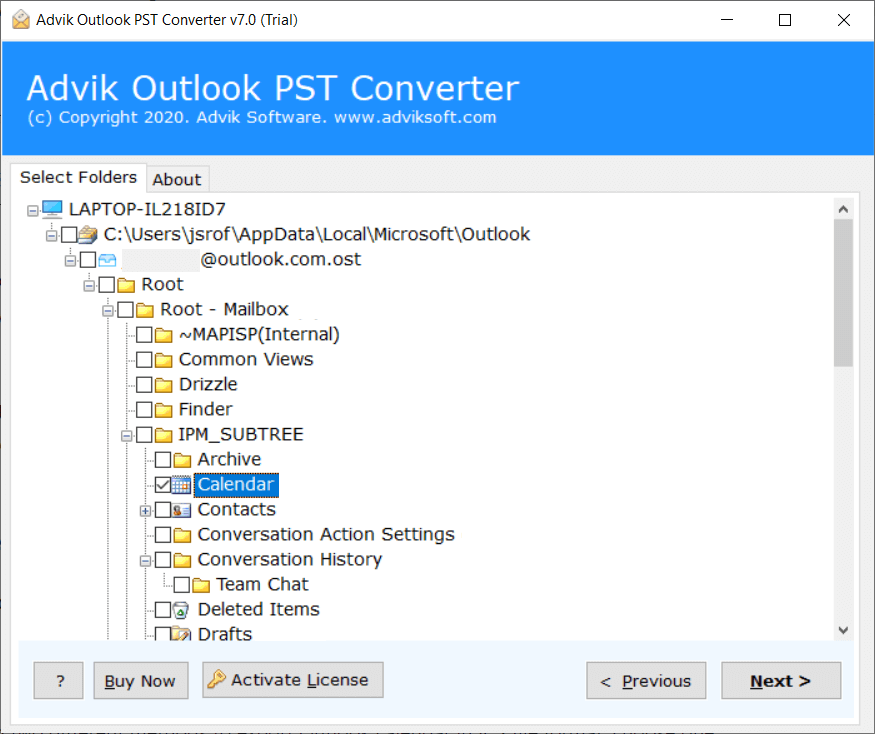Switch to the About tab
The width and height of the screenshot is (875, 734).
pos(177,179)
